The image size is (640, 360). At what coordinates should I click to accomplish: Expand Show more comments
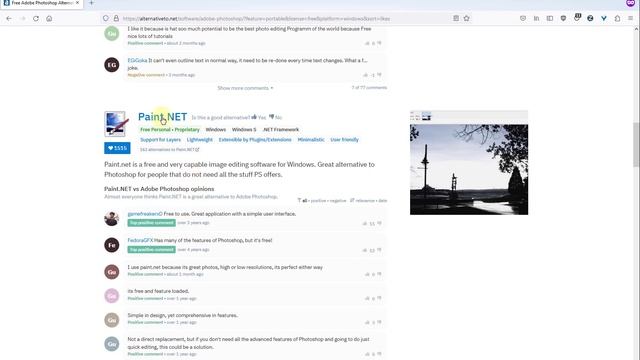tap(245, 88)
